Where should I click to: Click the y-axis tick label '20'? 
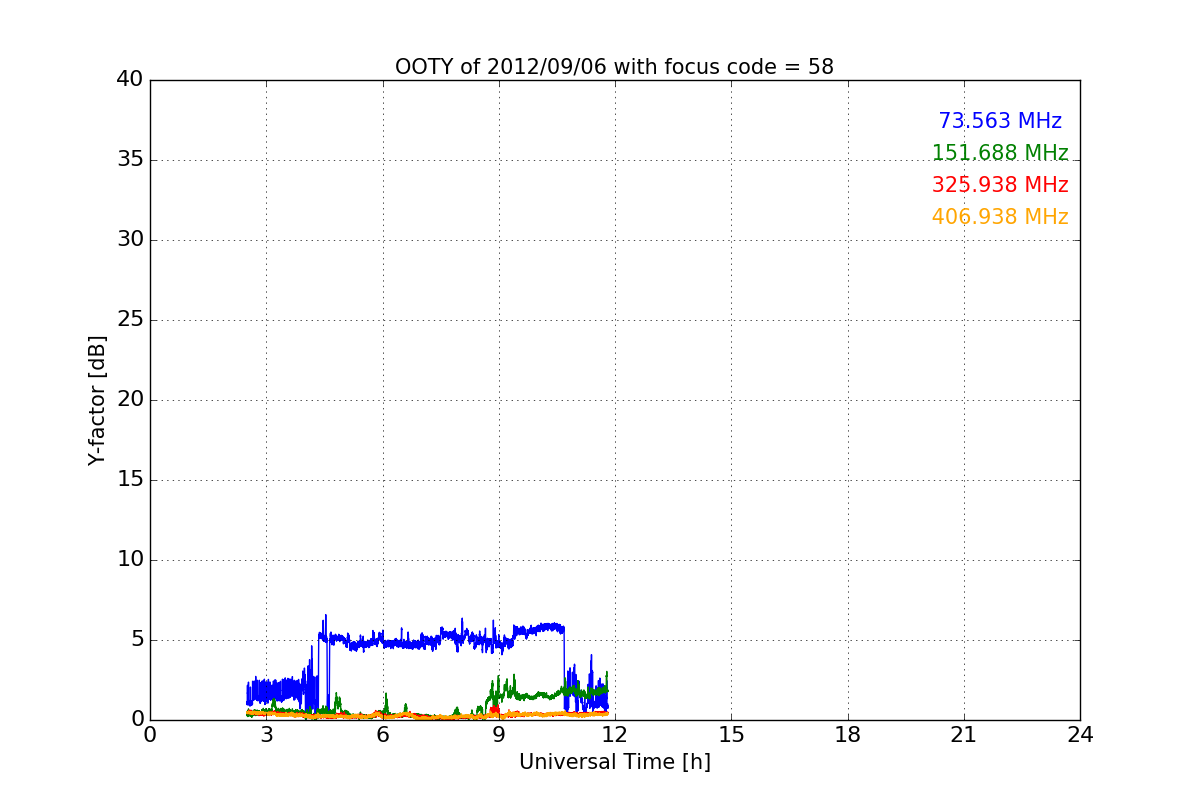[130, 400]
